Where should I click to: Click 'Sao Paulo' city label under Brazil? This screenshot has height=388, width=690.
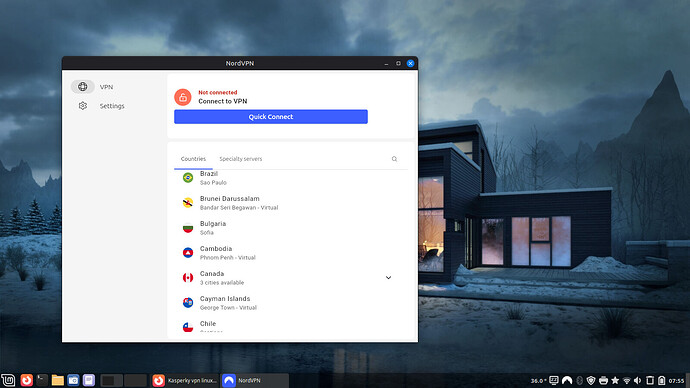click(213, 183)
